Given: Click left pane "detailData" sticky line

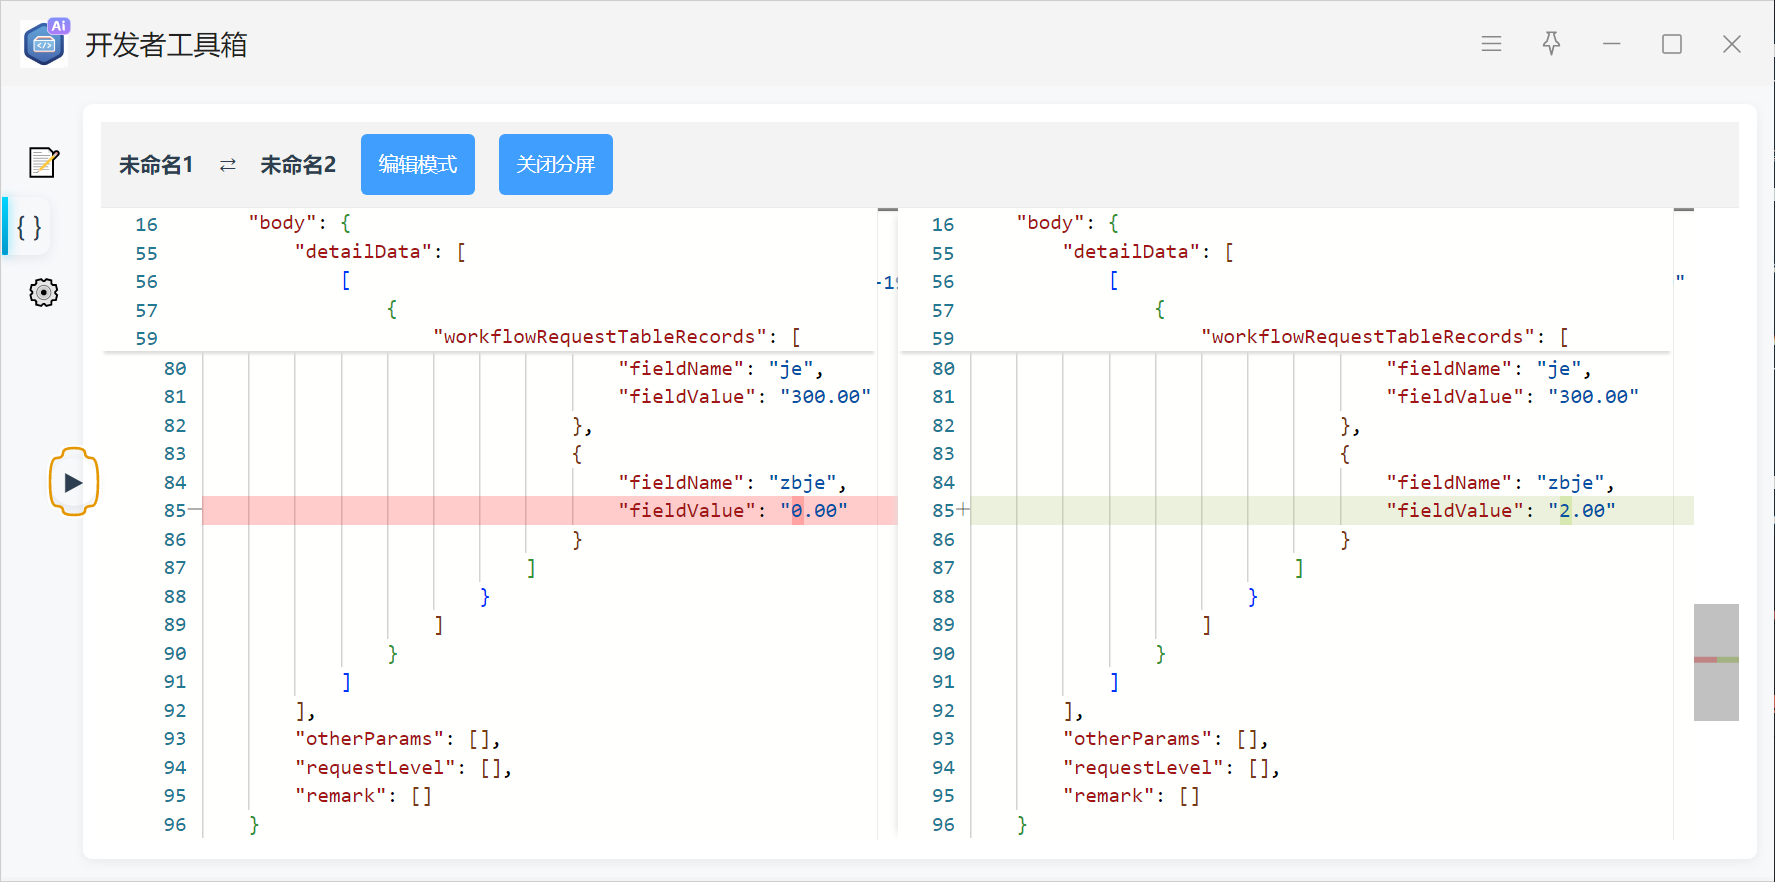Looking at the screenshot, I should [x=380, y=252].
